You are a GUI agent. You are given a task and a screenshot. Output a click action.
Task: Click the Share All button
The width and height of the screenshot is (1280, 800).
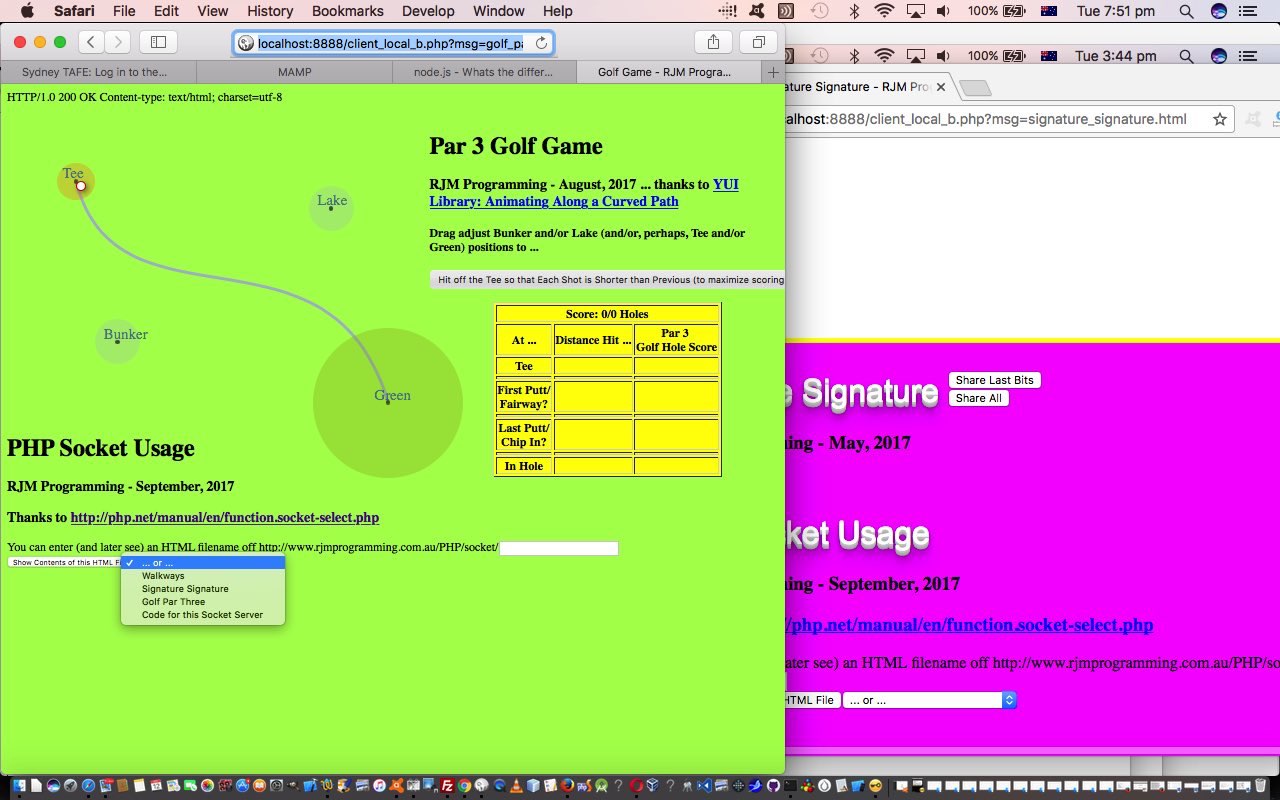click(978, 397)
